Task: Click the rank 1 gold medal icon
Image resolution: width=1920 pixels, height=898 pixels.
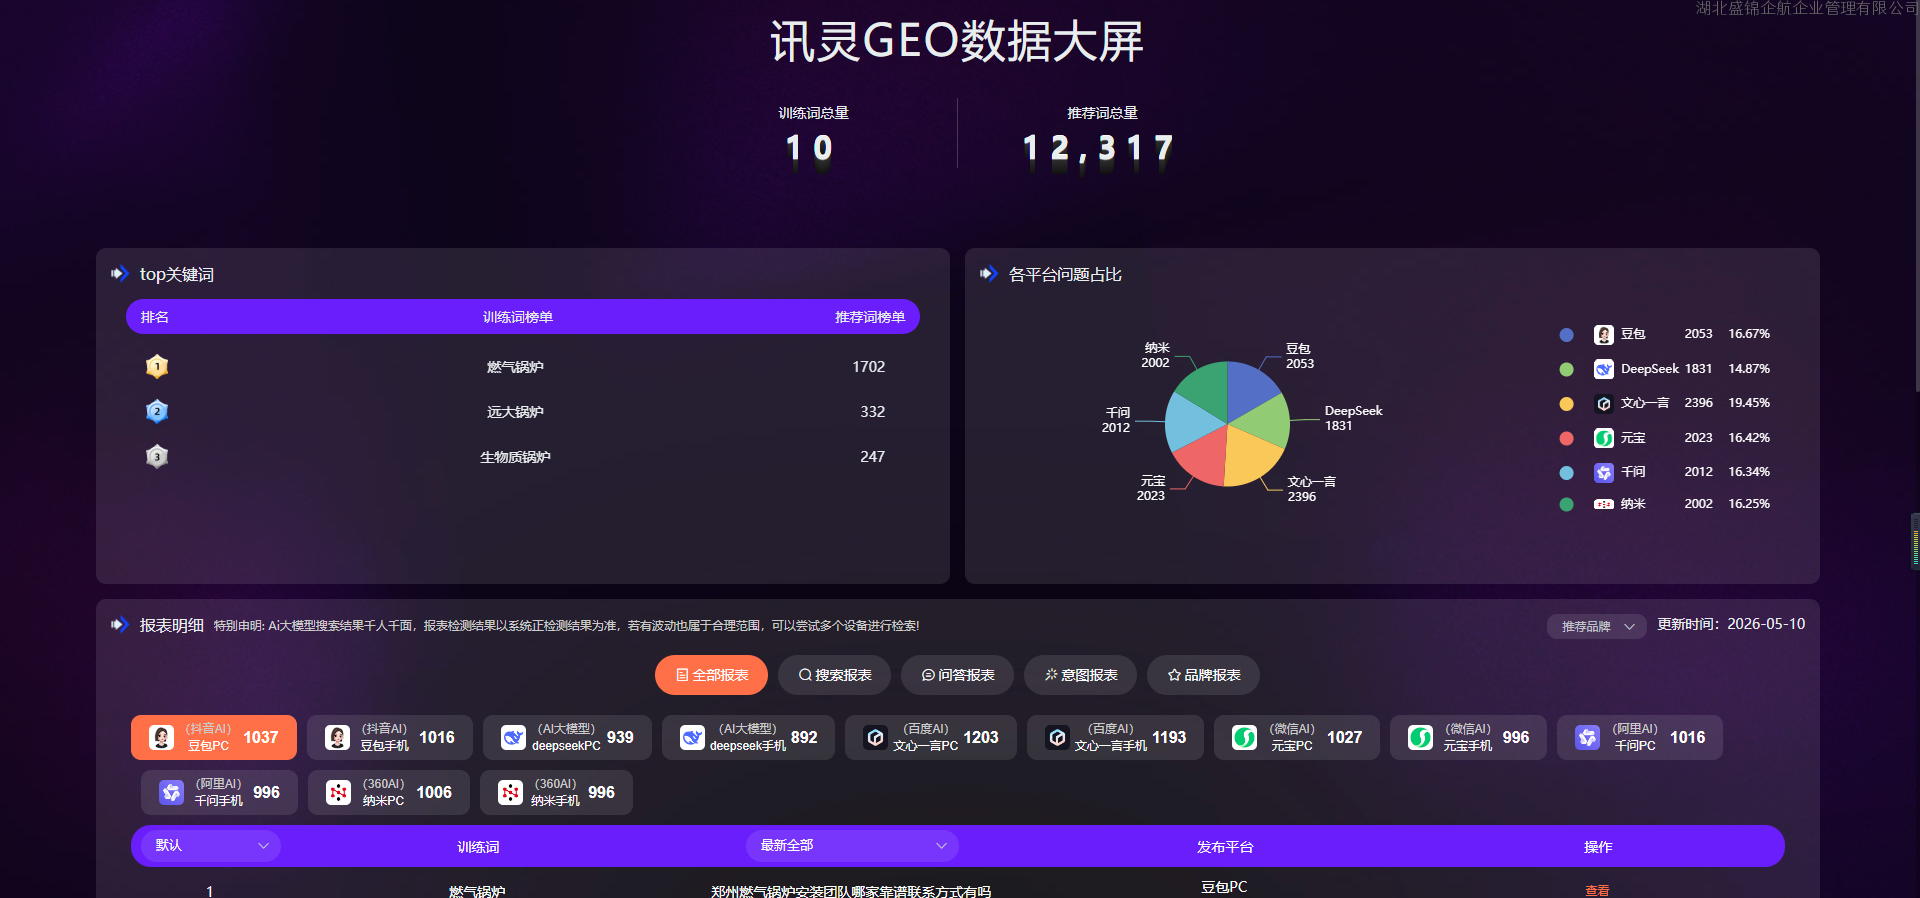Action: click(157, 367)
